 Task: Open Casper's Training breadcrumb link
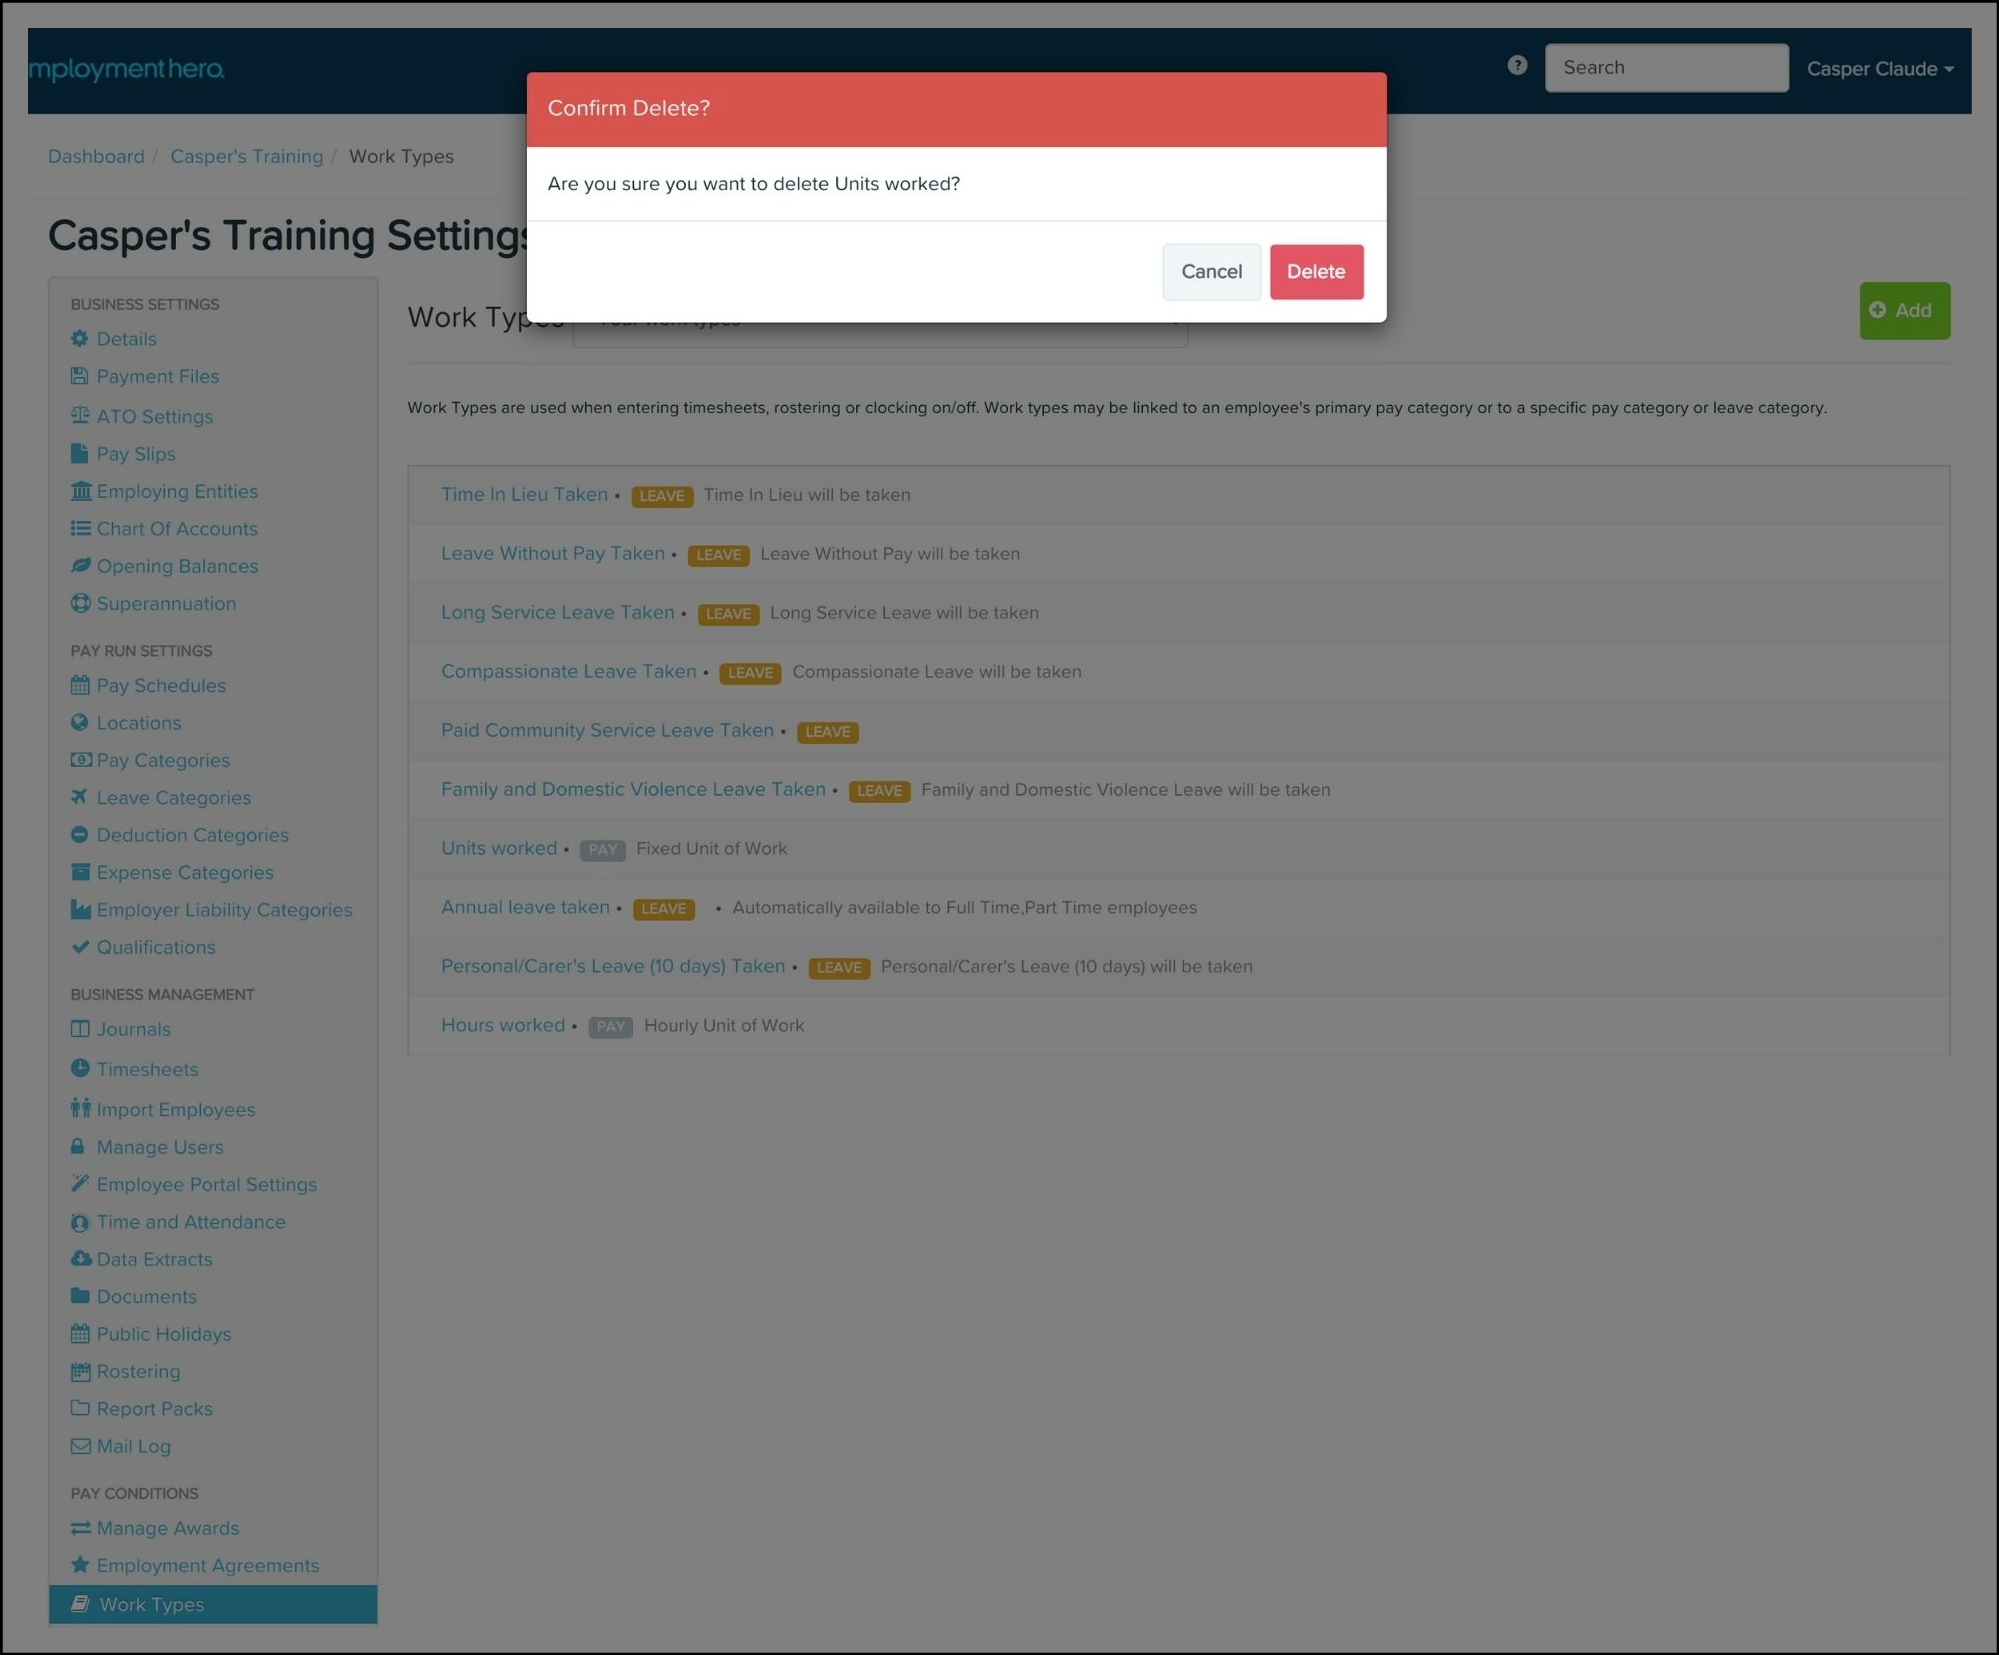(246, 156)
